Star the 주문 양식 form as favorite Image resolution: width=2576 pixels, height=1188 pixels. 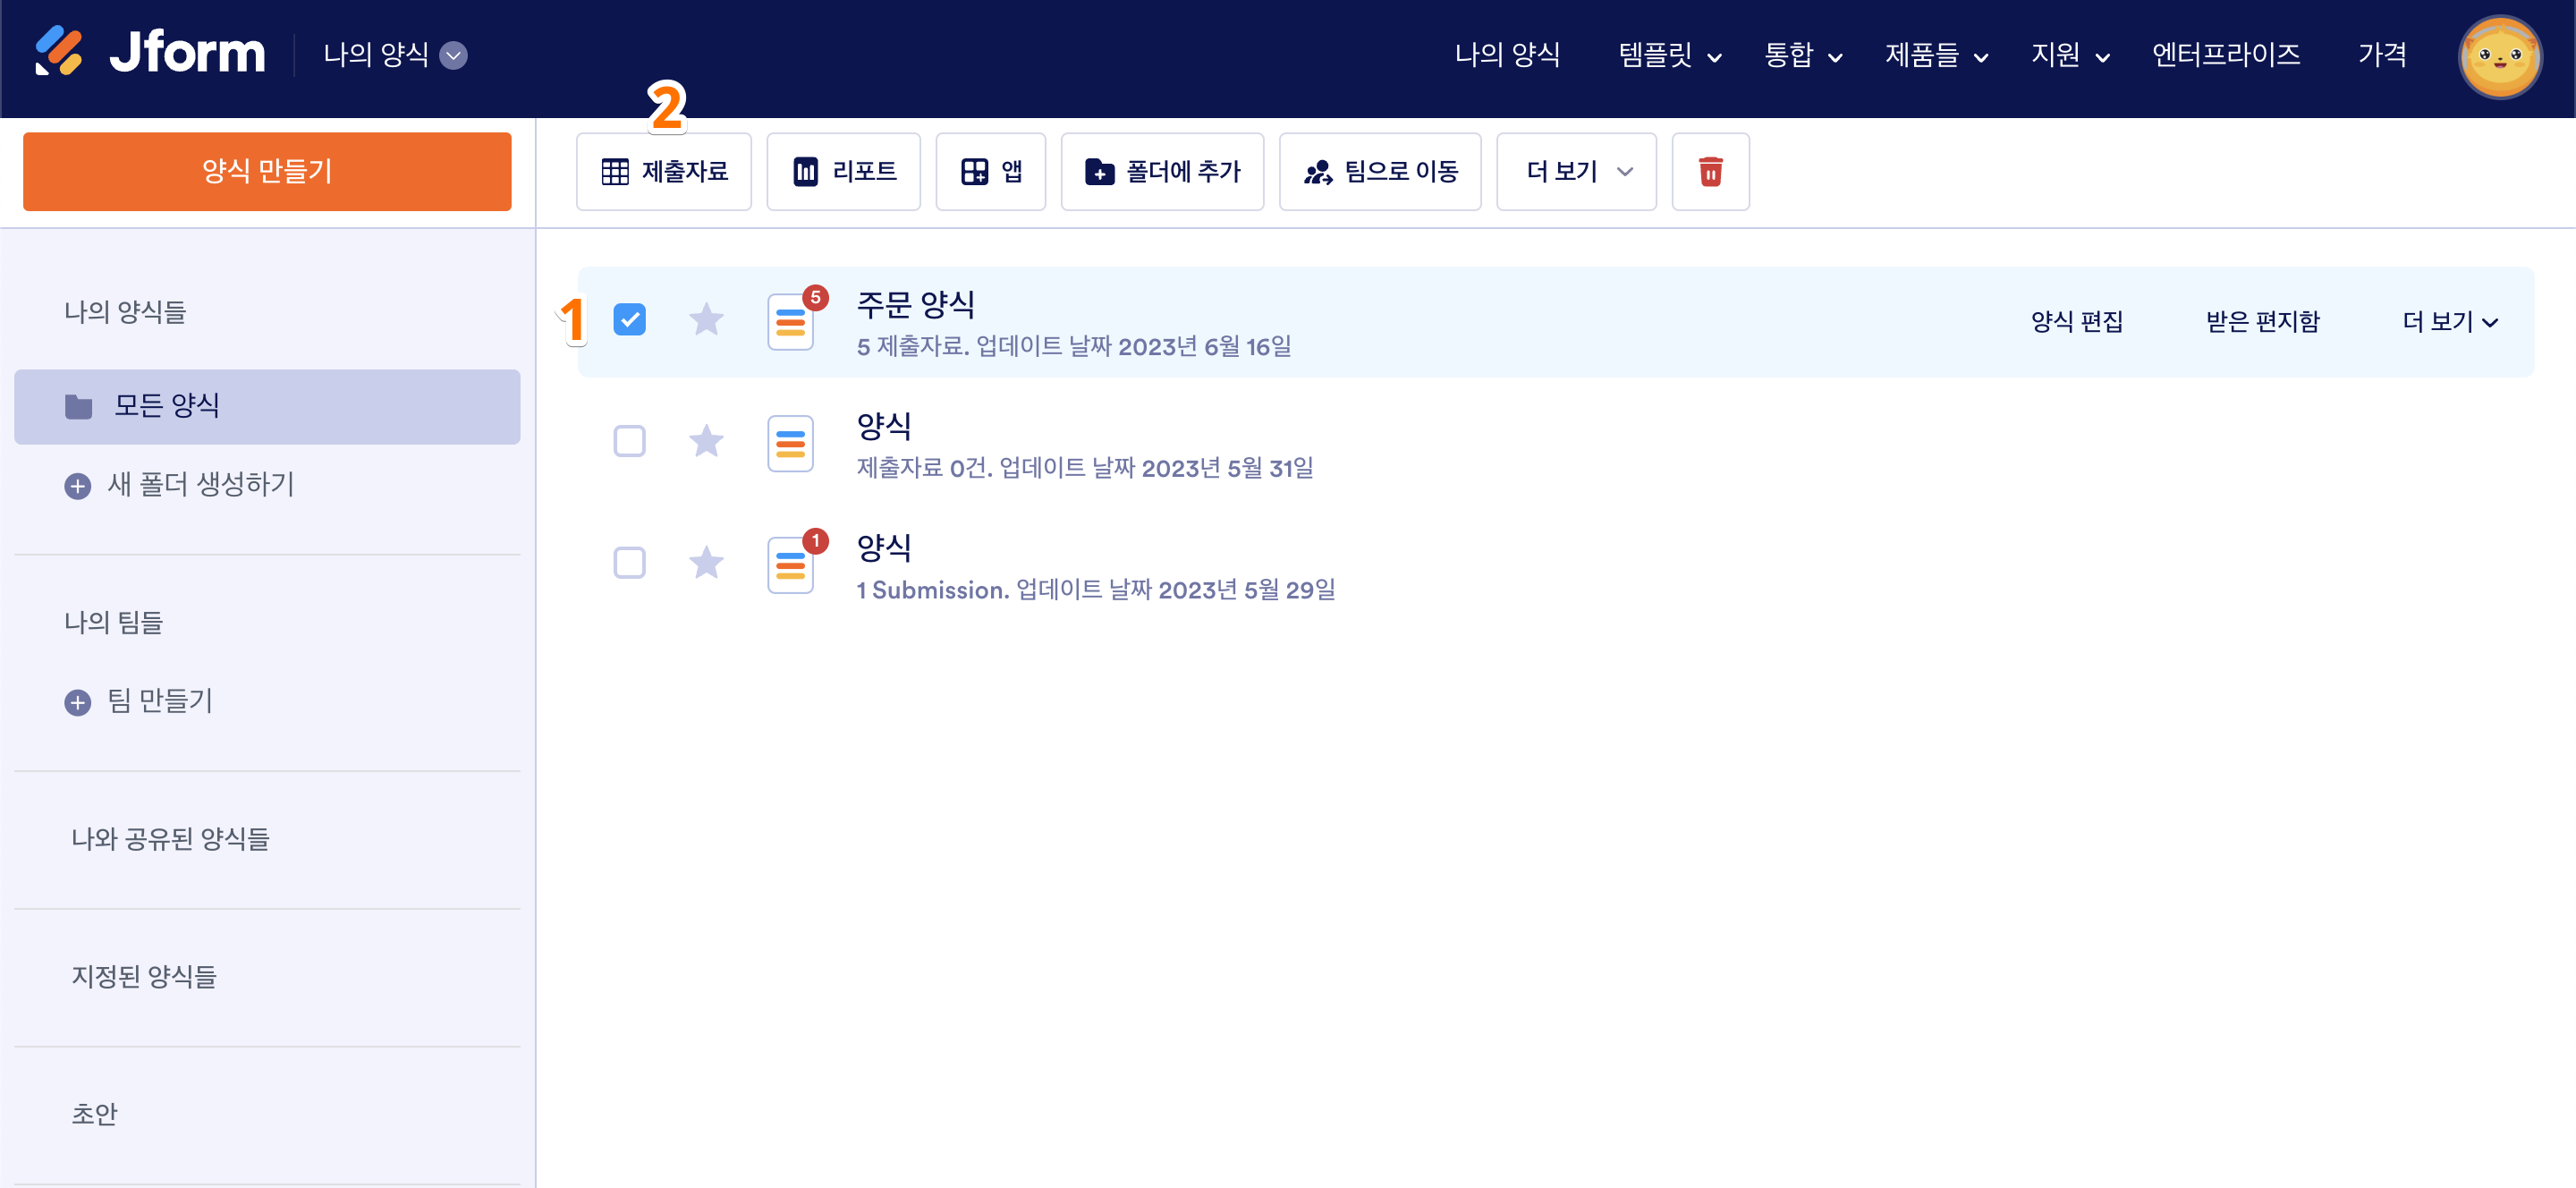point(706,320)
